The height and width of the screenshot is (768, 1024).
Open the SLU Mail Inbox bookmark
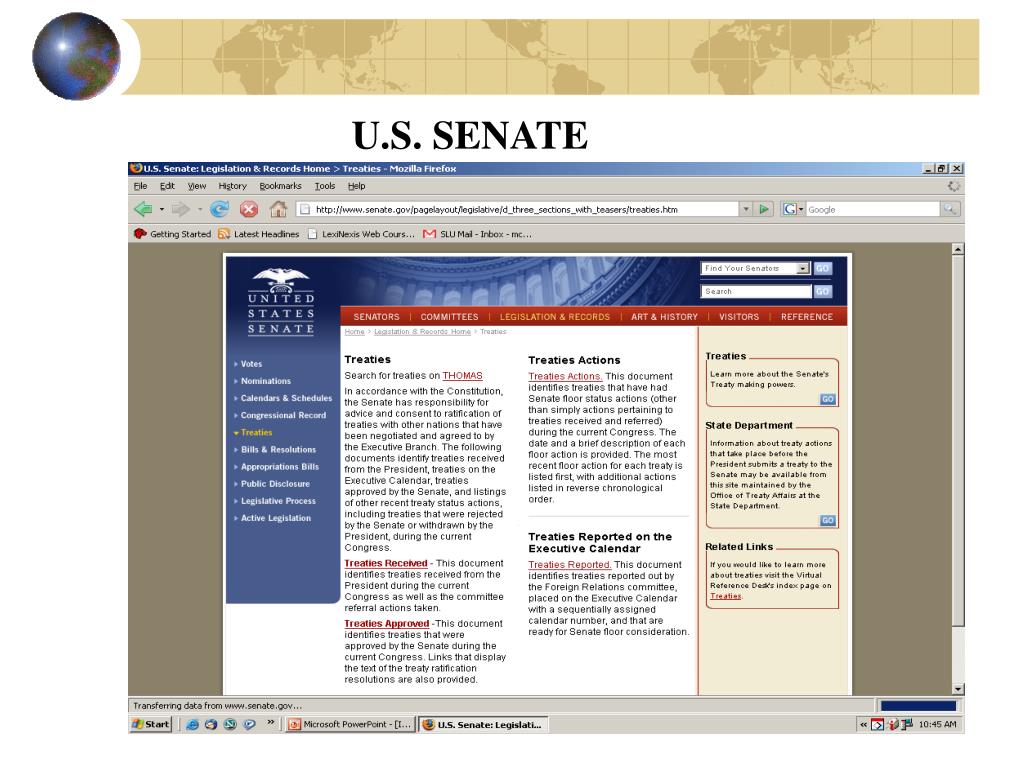click(x=477, y=234)
